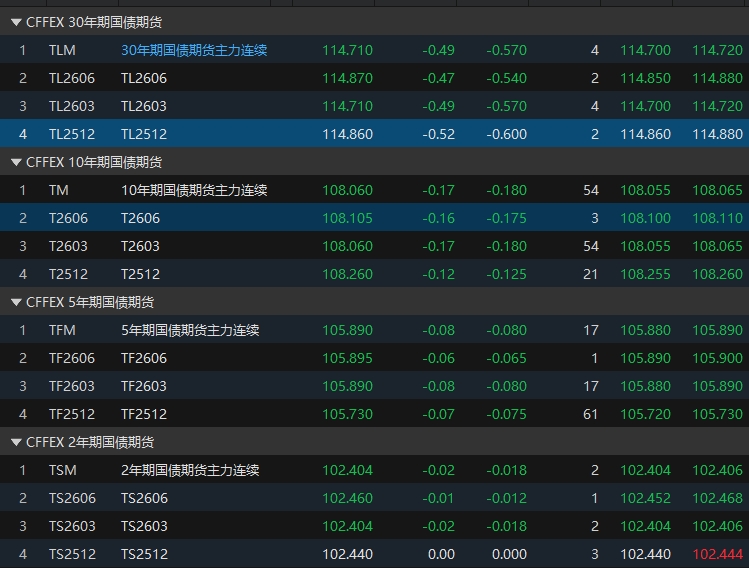The image size is (749, 568).
Task: Collapse the CFFEX 30年期国债期货 group
Action: (16, 22)
